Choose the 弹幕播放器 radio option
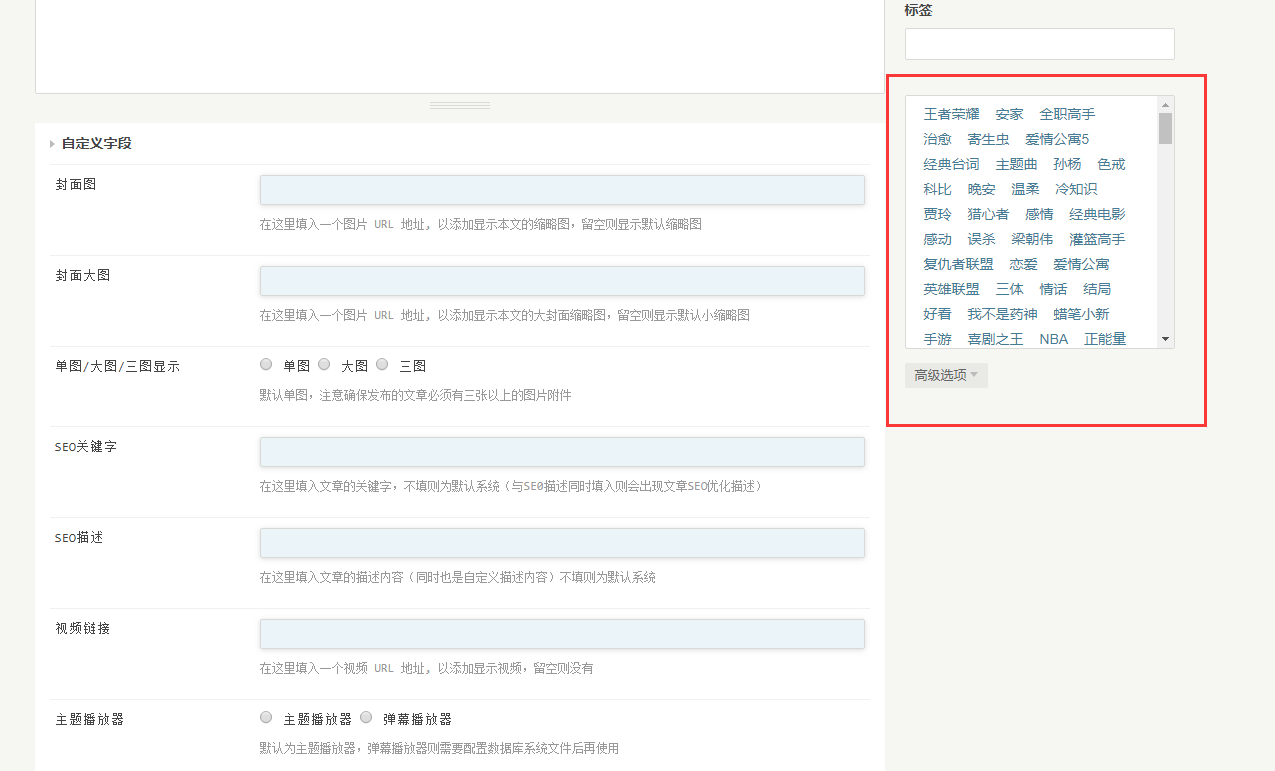Image resolution: width=1275 pixels, height=771 pixels. pyautogui.click(x=366, y=717)
